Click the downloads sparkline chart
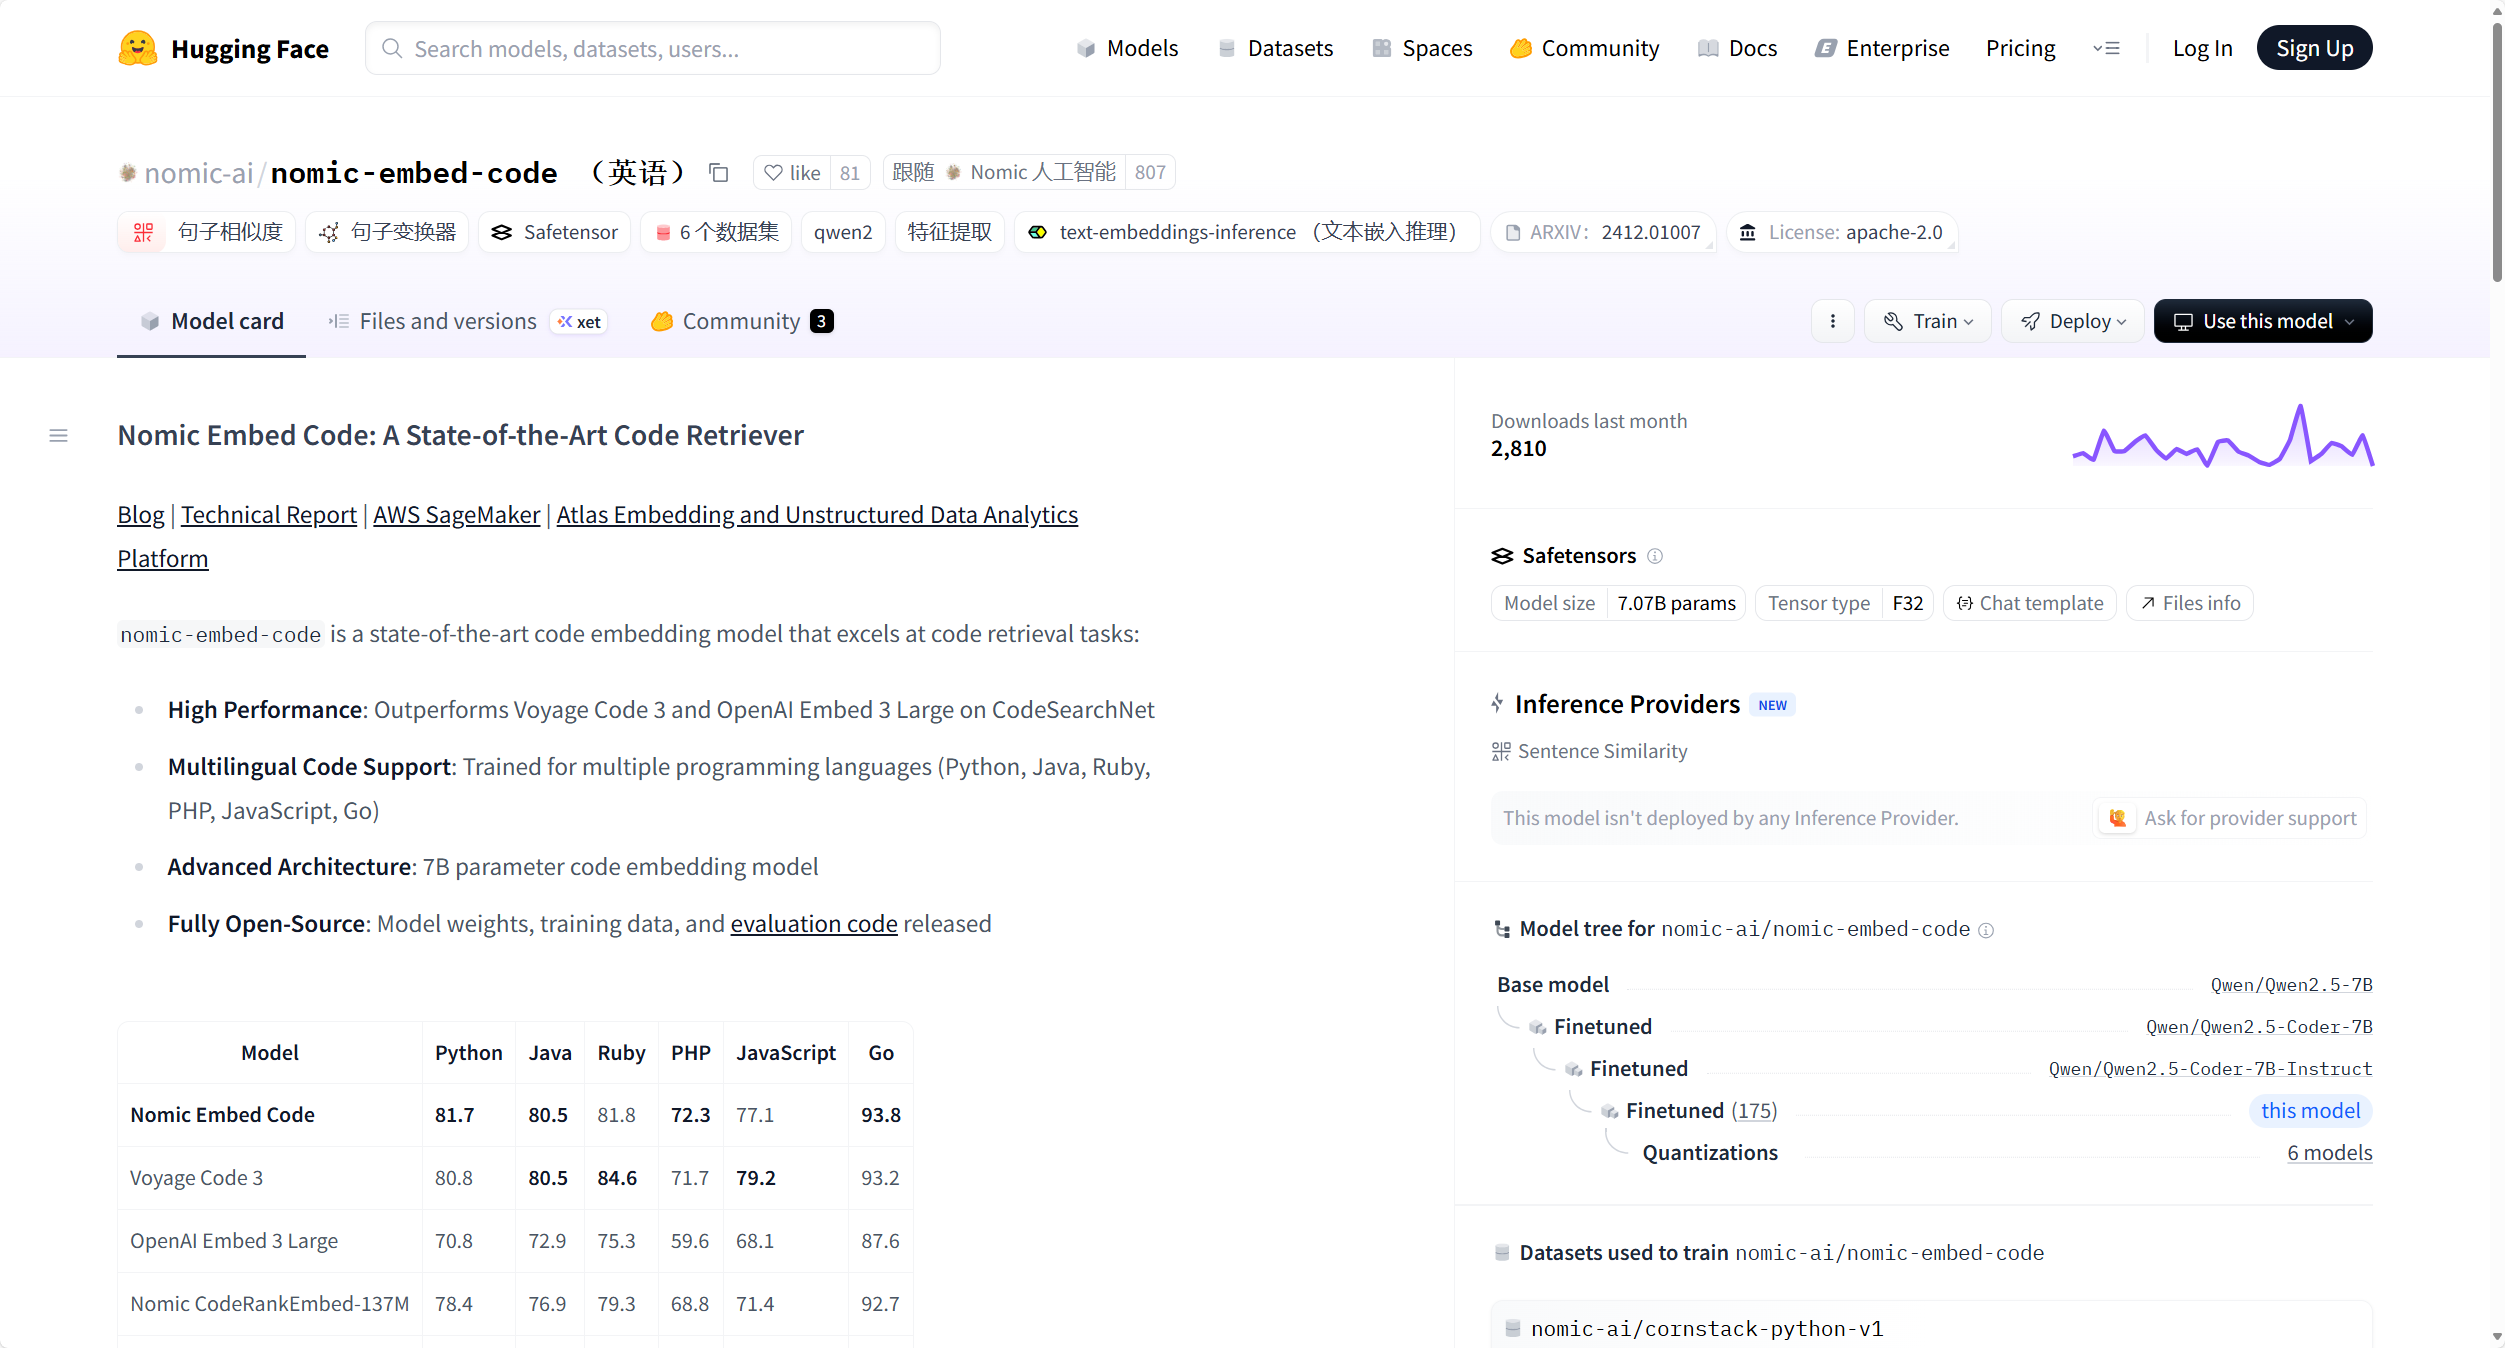The image size is (2505, 1348). [2223, 435]
